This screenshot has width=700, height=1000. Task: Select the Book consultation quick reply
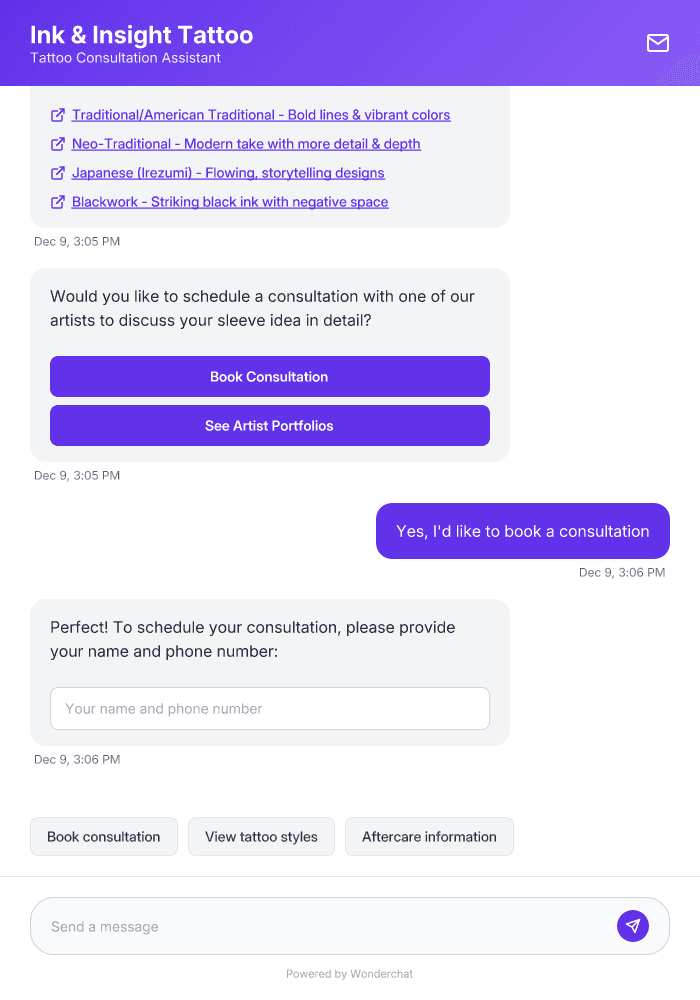point(104,836)
